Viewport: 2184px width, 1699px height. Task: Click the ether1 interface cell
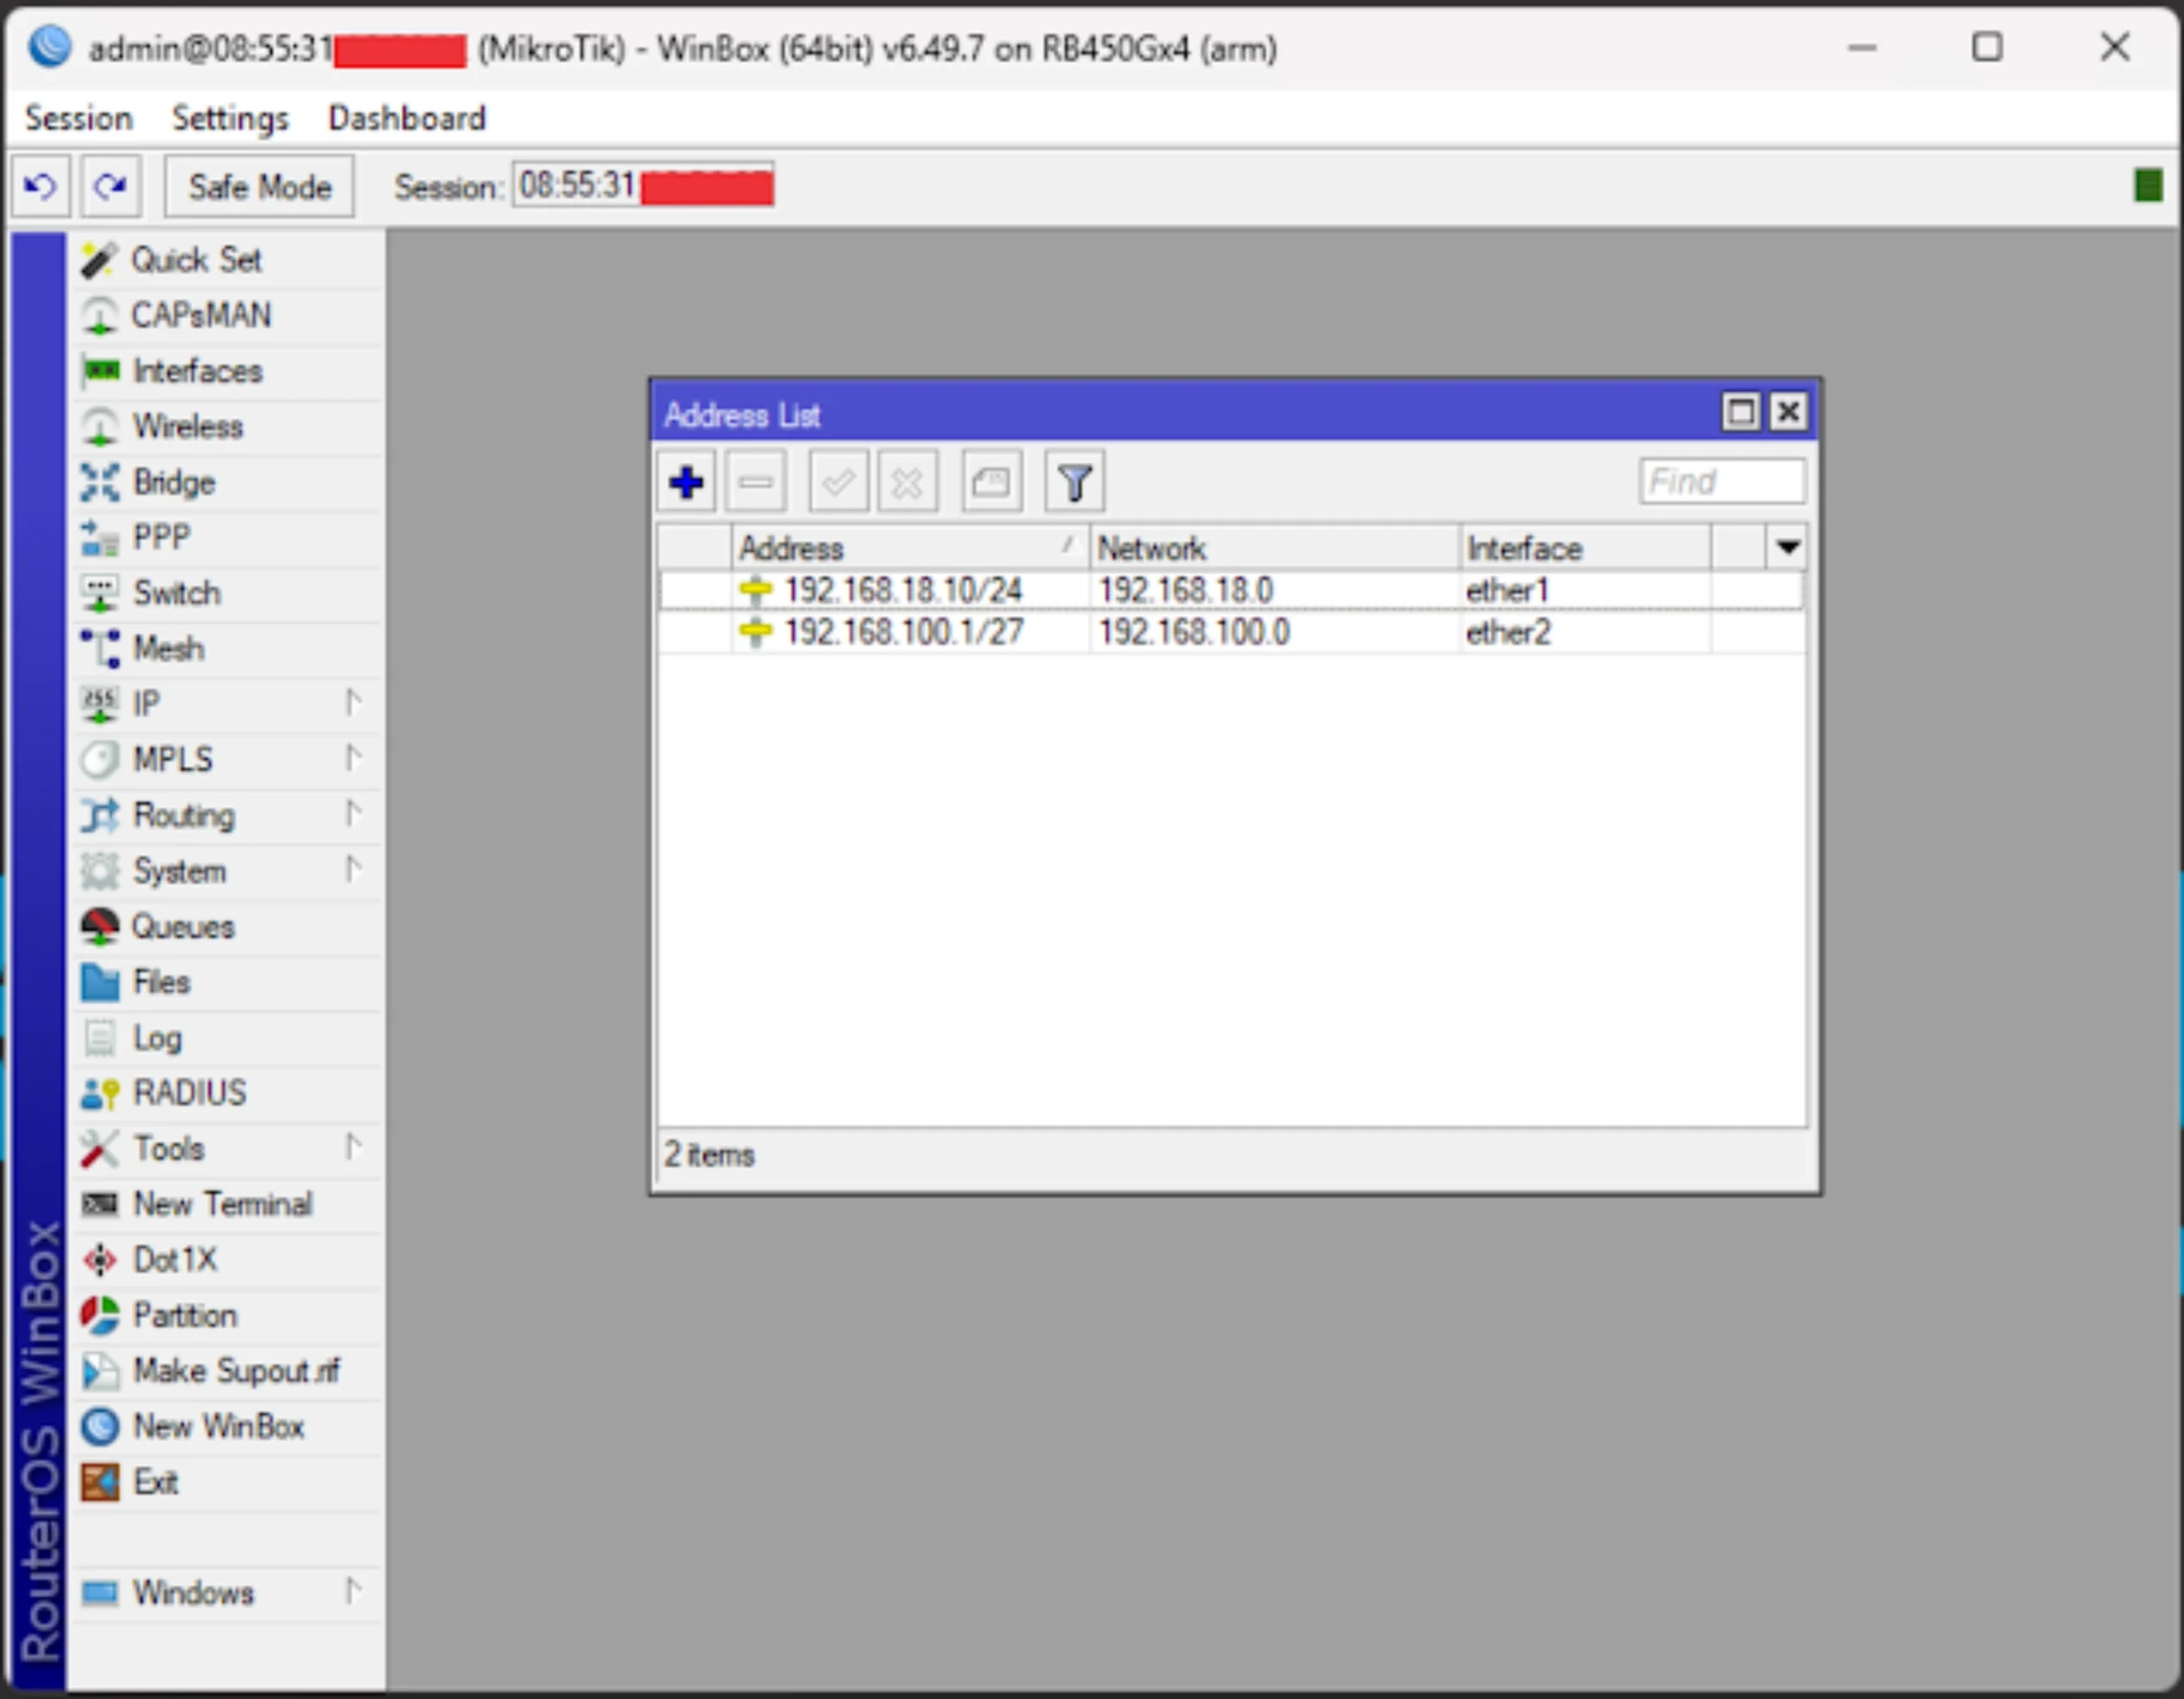click(x=1507, y=590)
